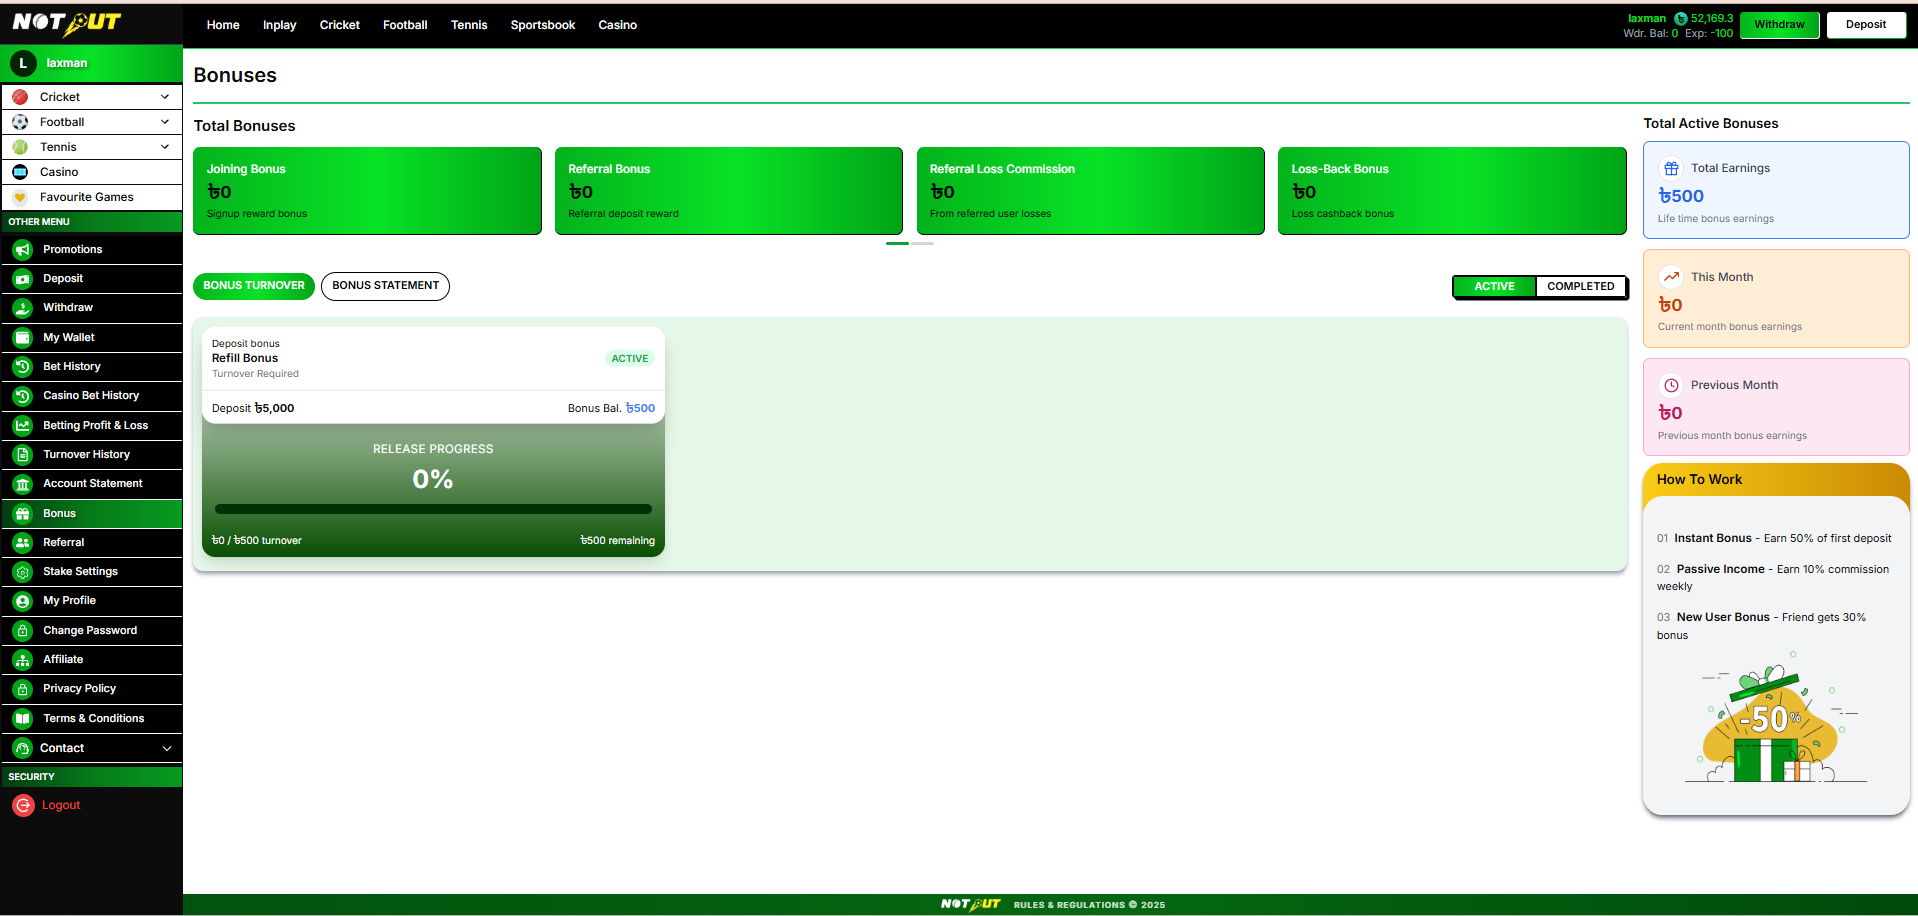Open My Wallet icon in sidebar
Screen dimensions: 1918x916
[23, 338]
